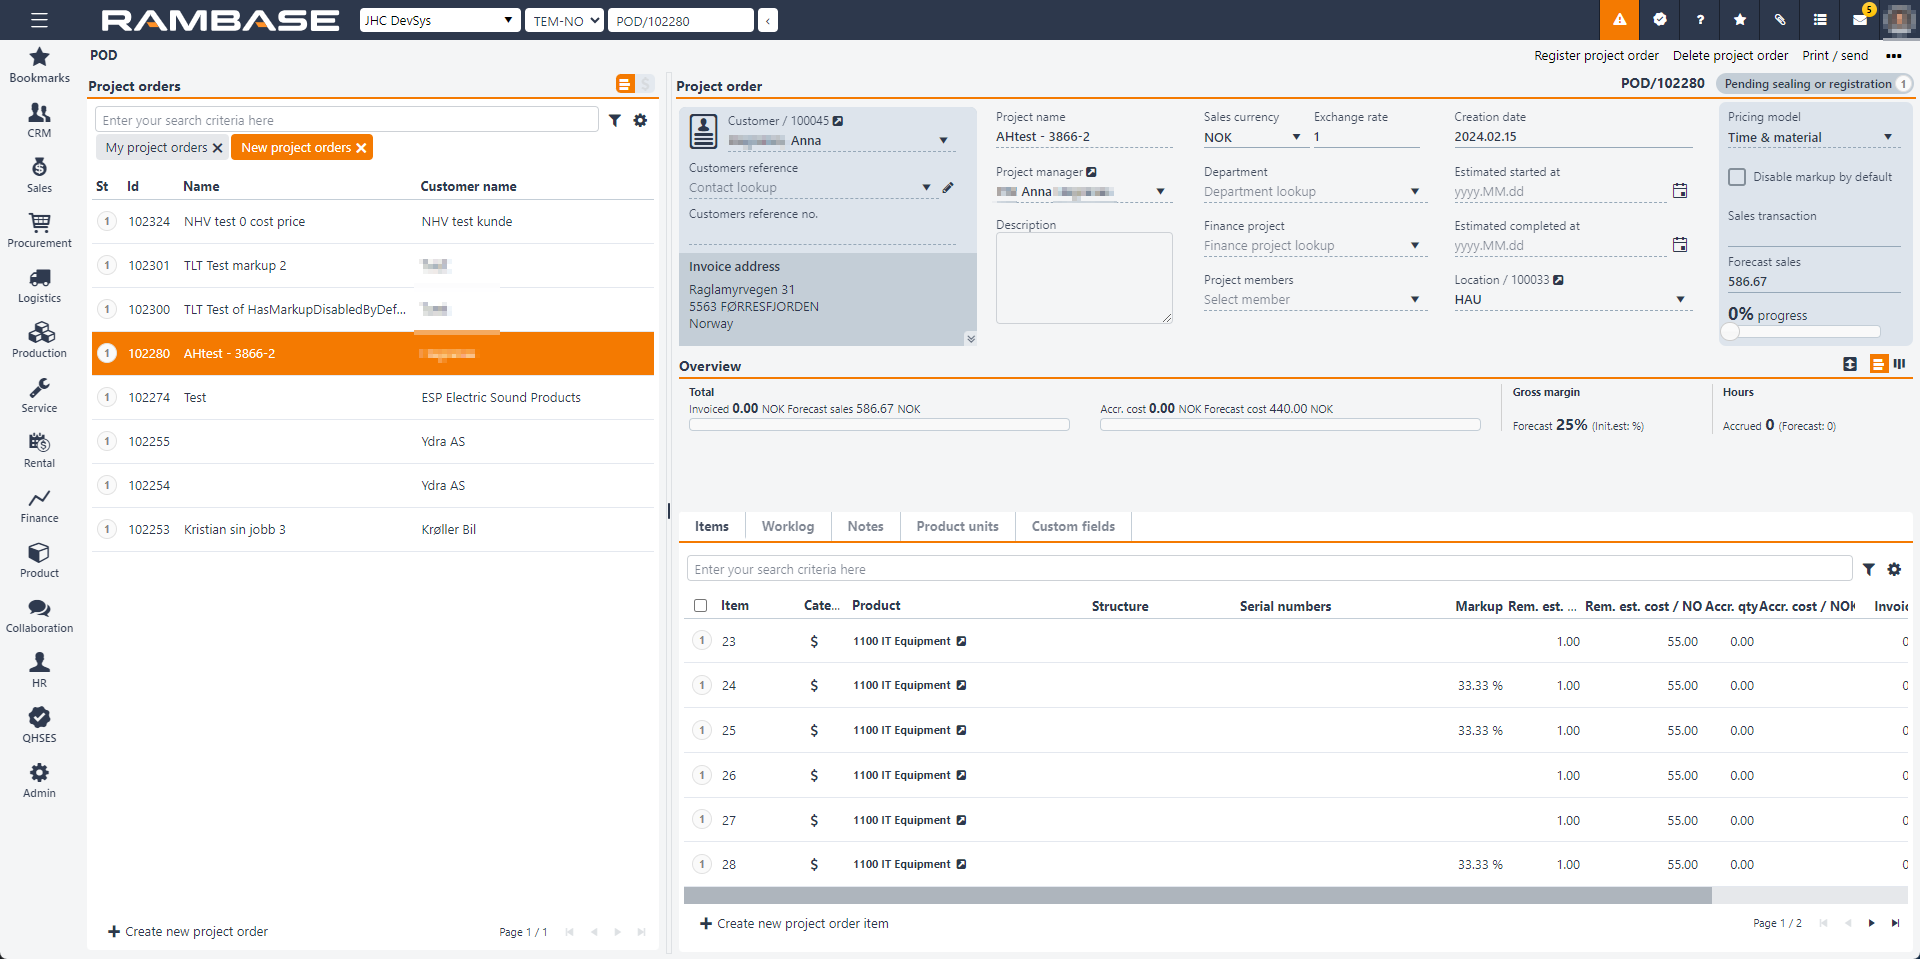The width and height of the screenshot is (1920, 959).
Task: Click Create new project order item
Action: 794,924
